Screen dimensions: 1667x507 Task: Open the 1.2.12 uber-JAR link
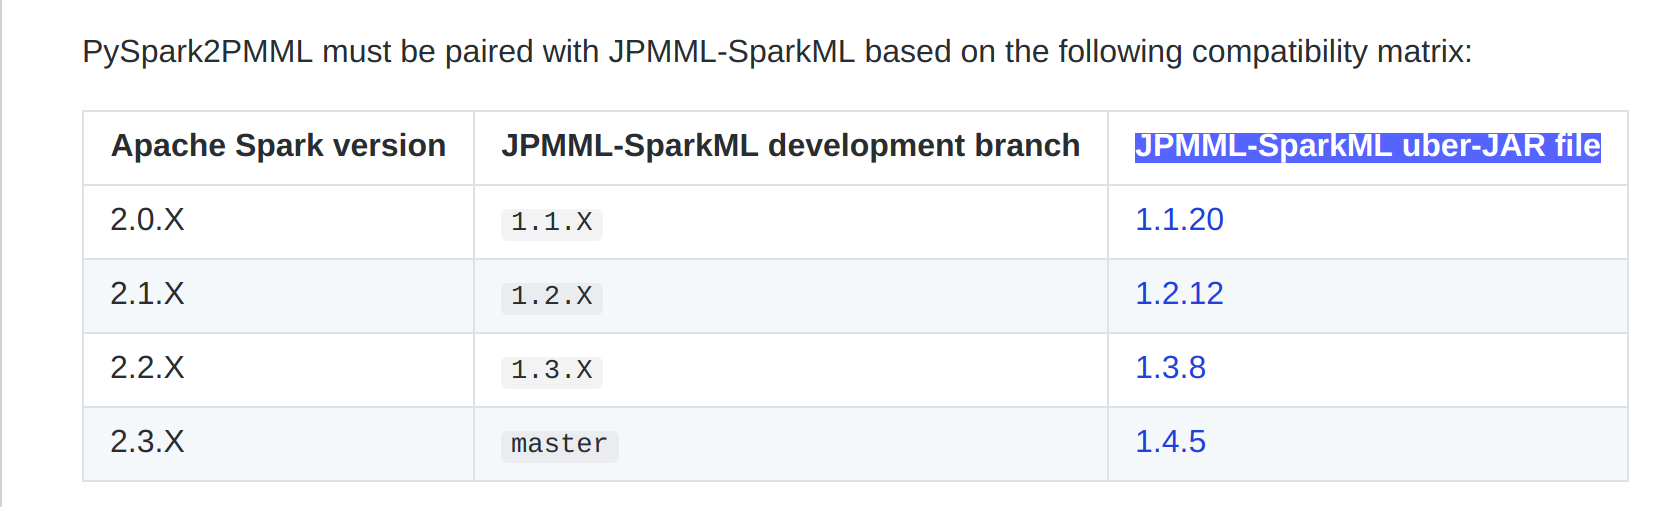[1179, 294]
